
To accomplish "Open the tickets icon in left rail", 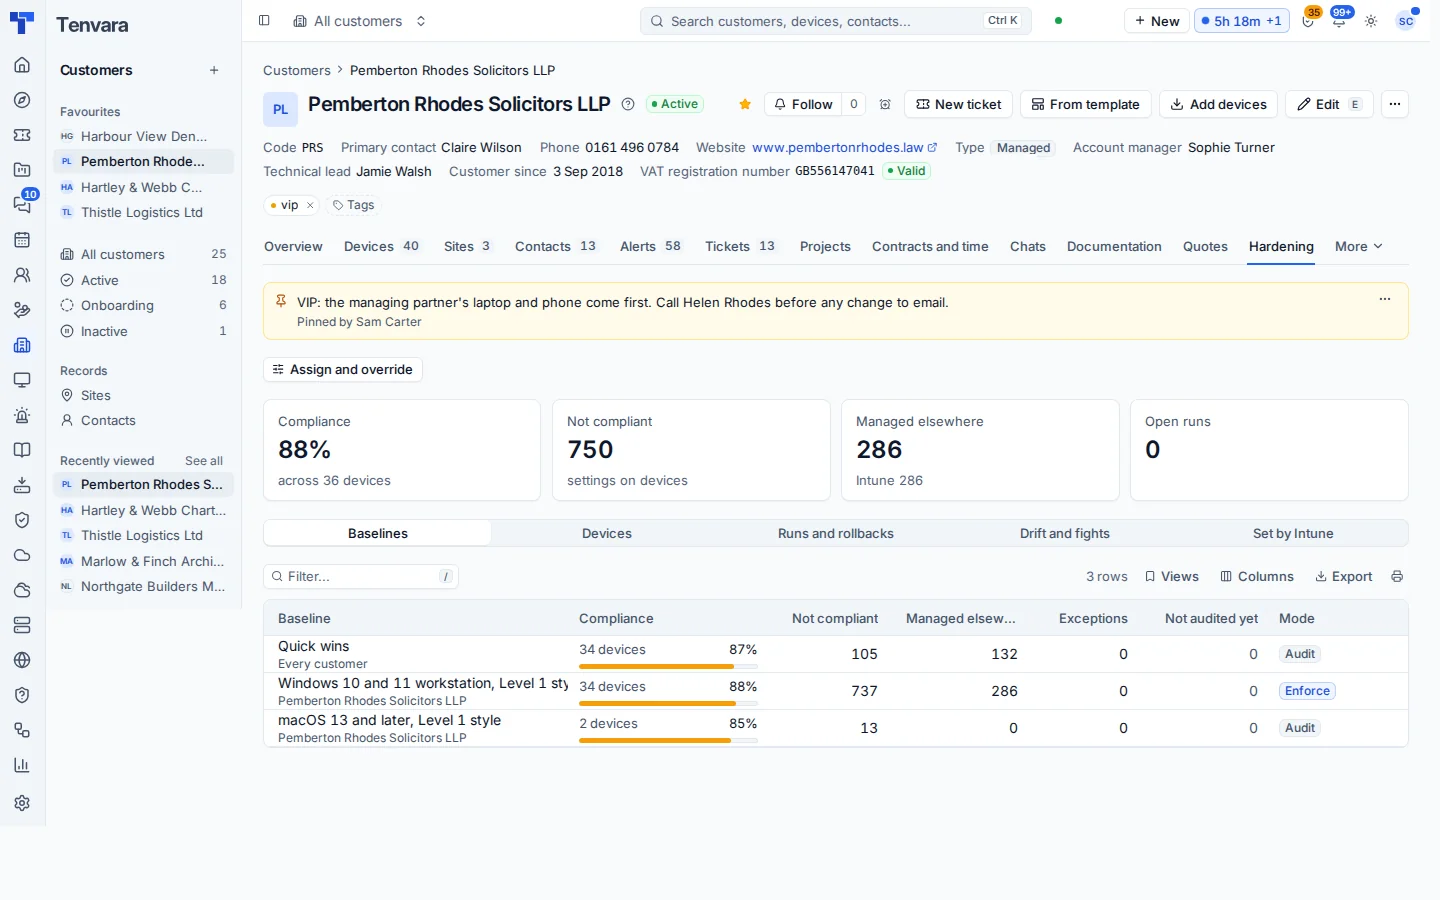I will 22,135.
